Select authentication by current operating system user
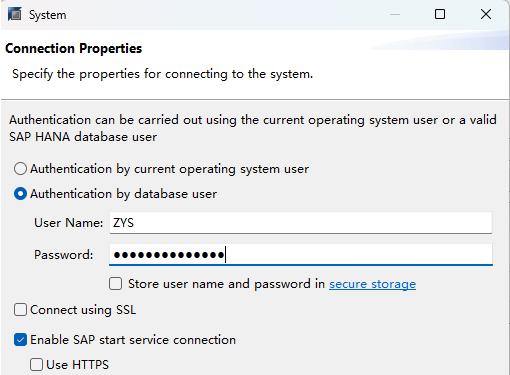The image size is (510, 375). click(20, 169)
